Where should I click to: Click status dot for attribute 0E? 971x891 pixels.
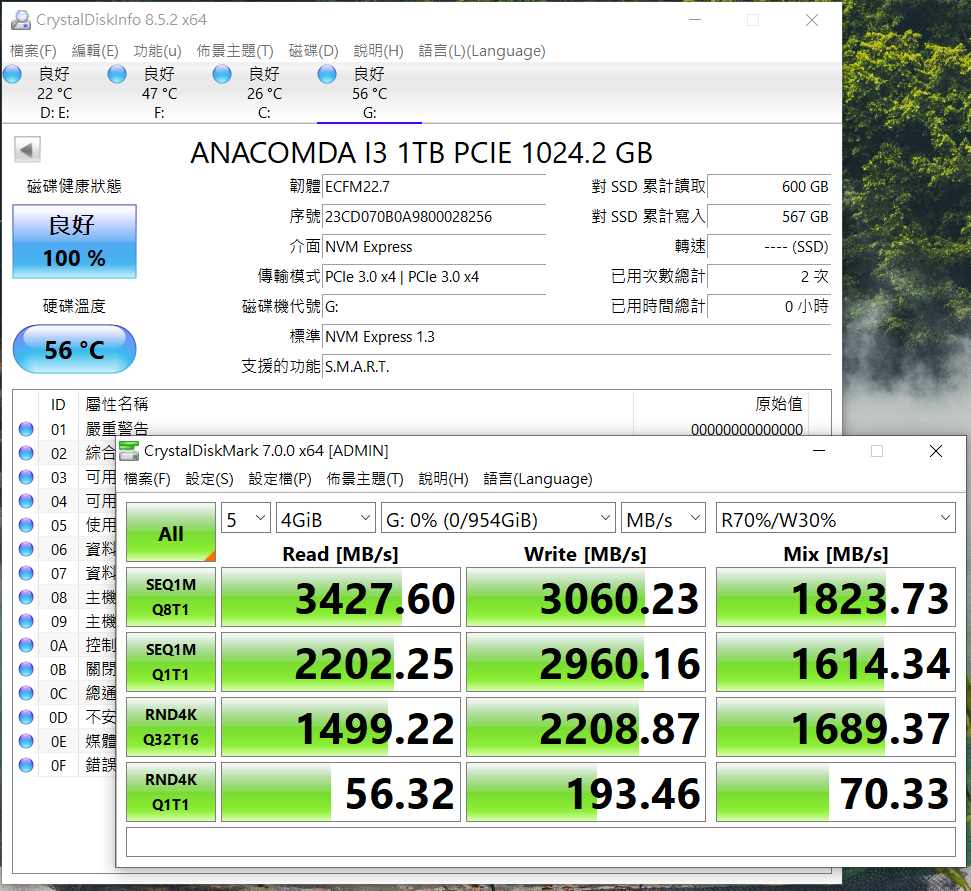pos(26,741)
